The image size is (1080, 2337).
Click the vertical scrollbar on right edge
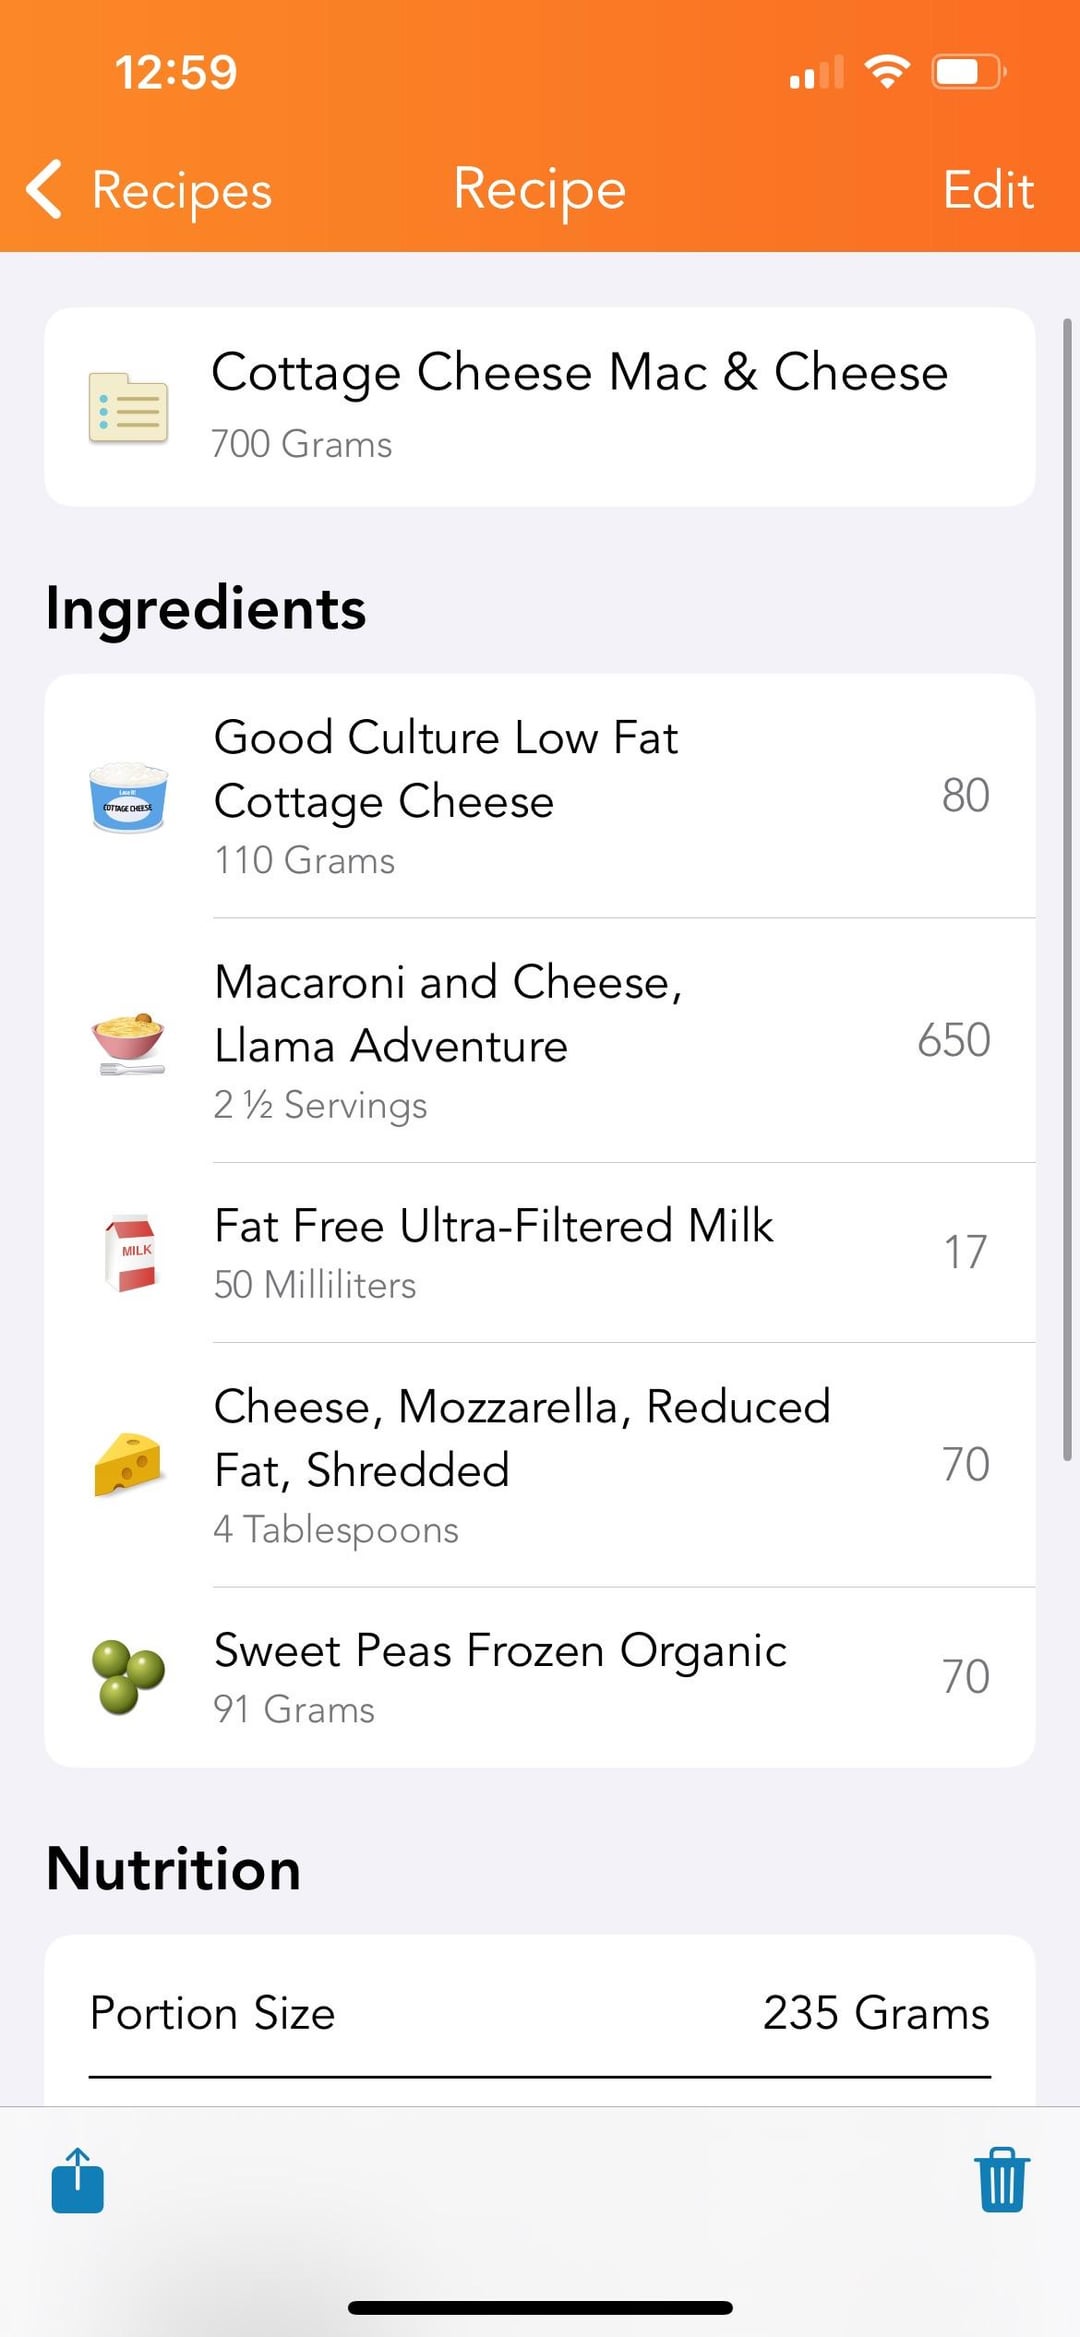click(x=1067, y=890)
